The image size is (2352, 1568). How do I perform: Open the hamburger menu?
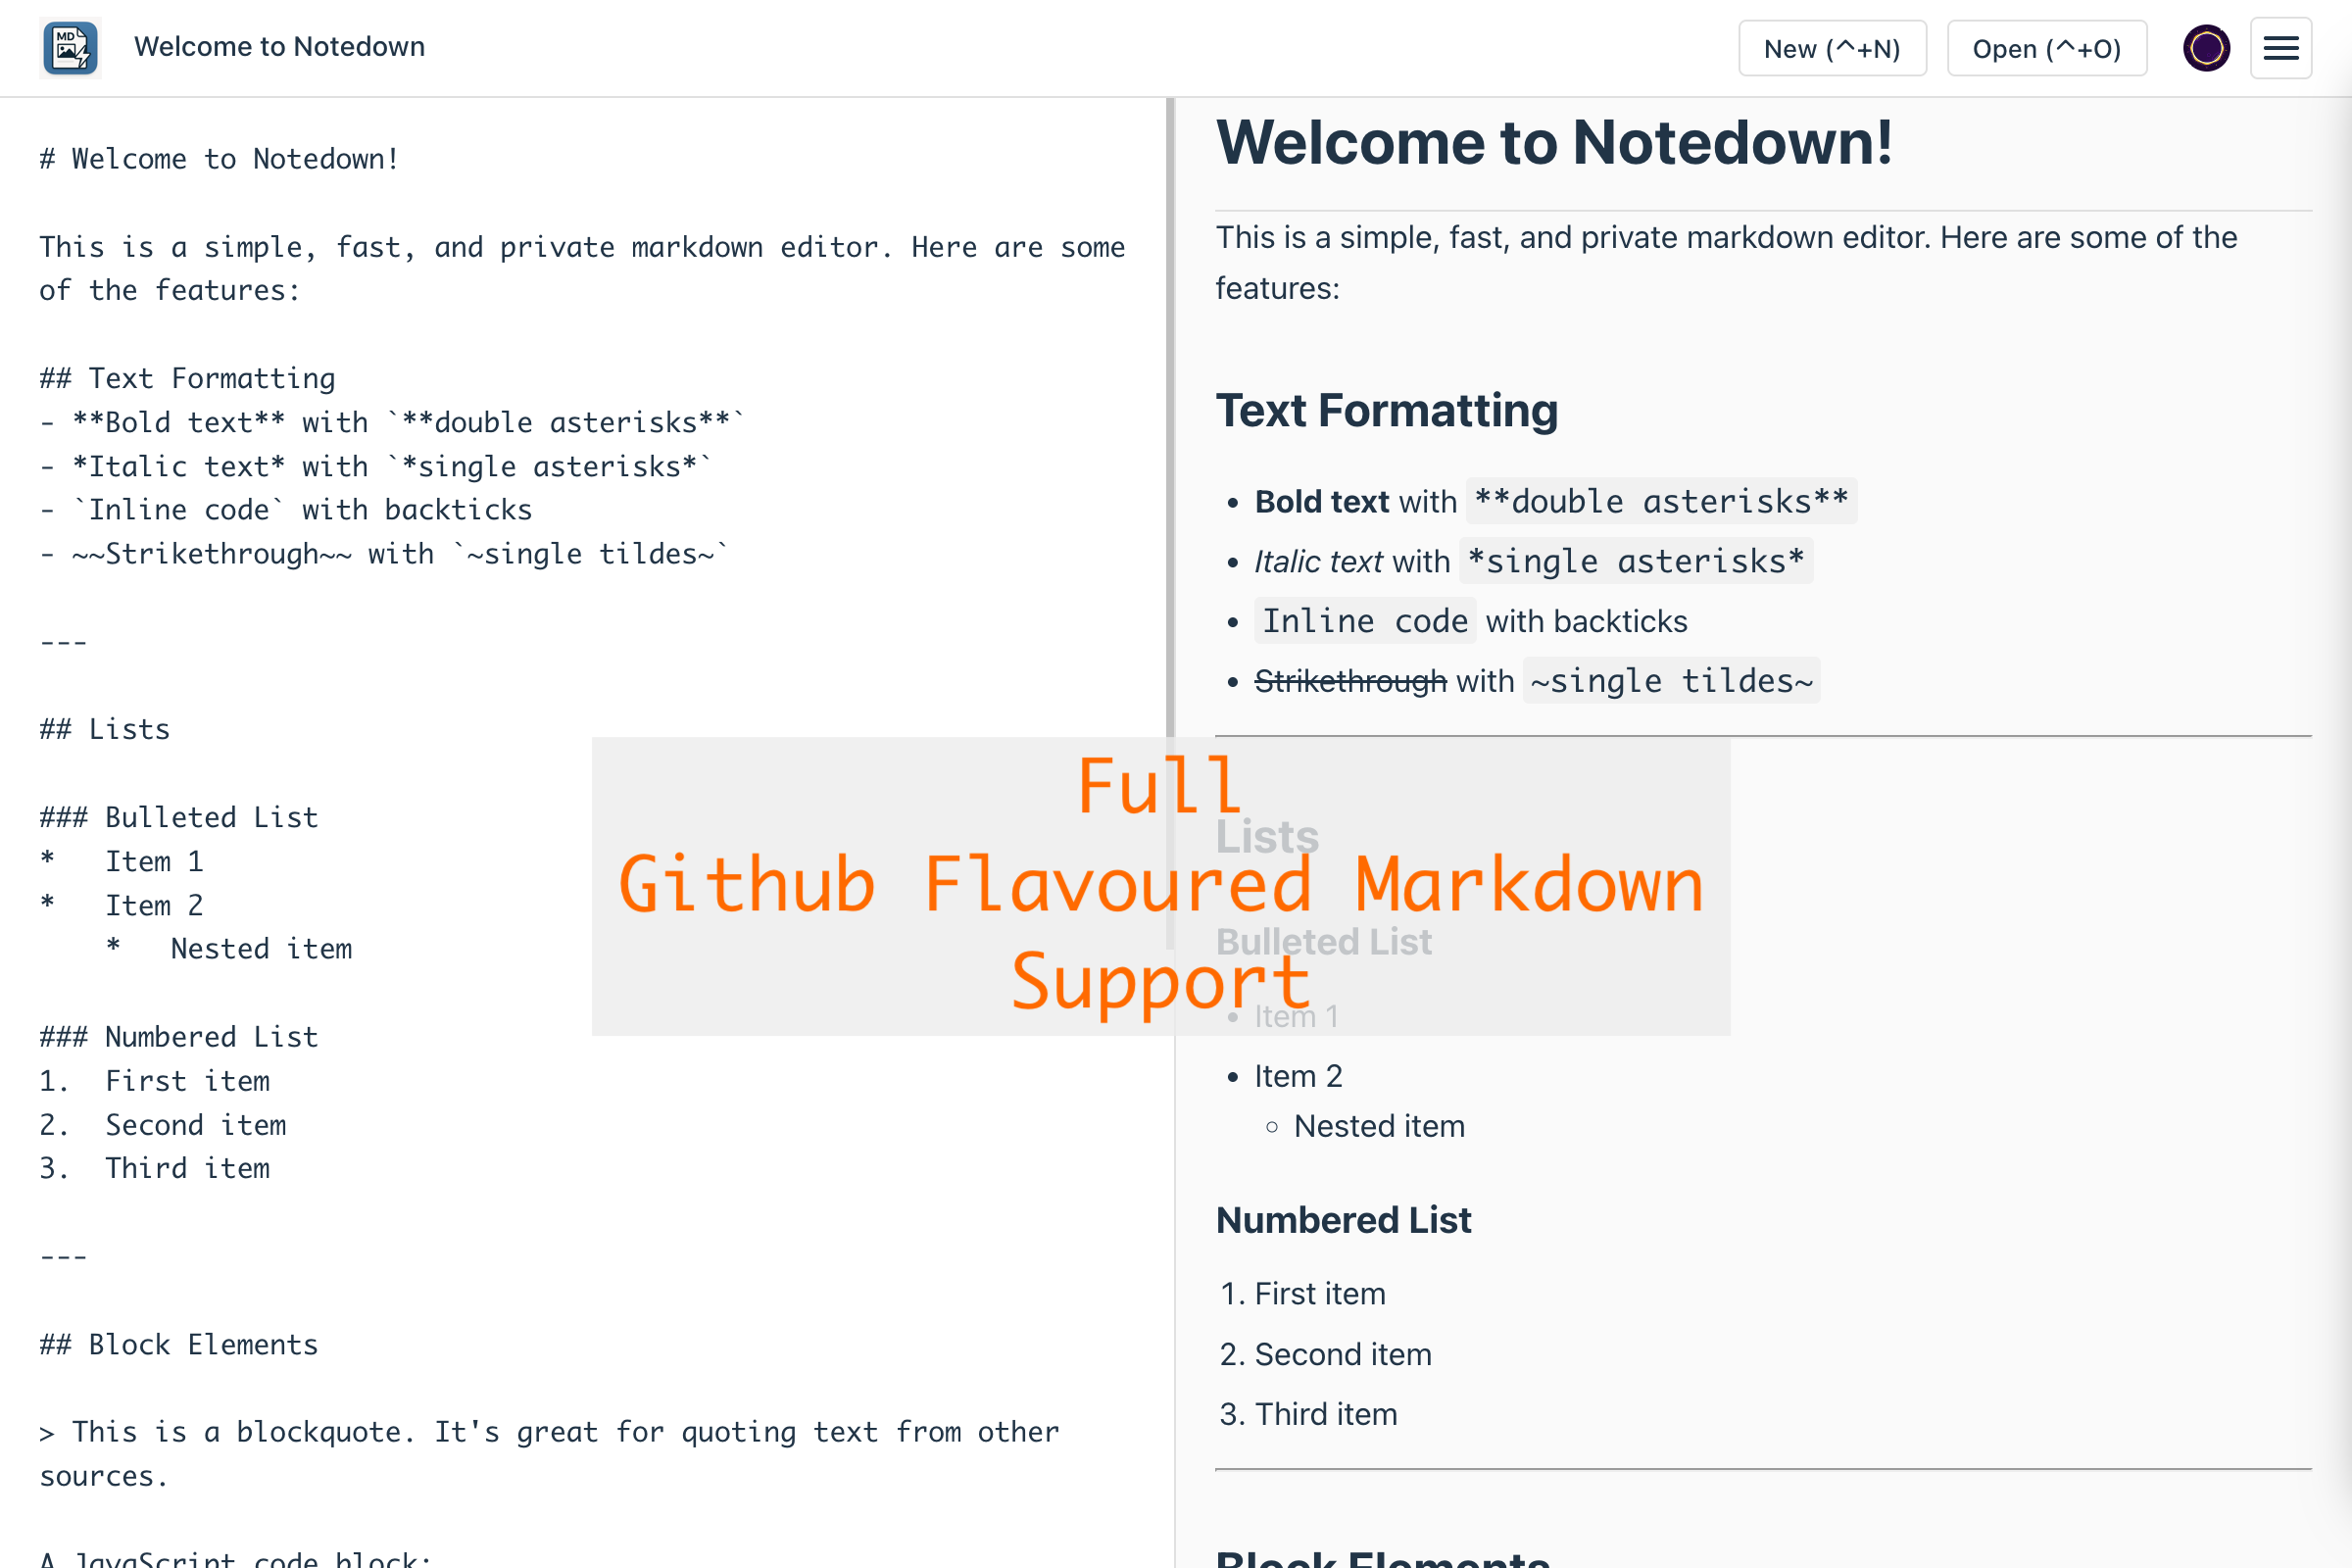pos(2280,47)
